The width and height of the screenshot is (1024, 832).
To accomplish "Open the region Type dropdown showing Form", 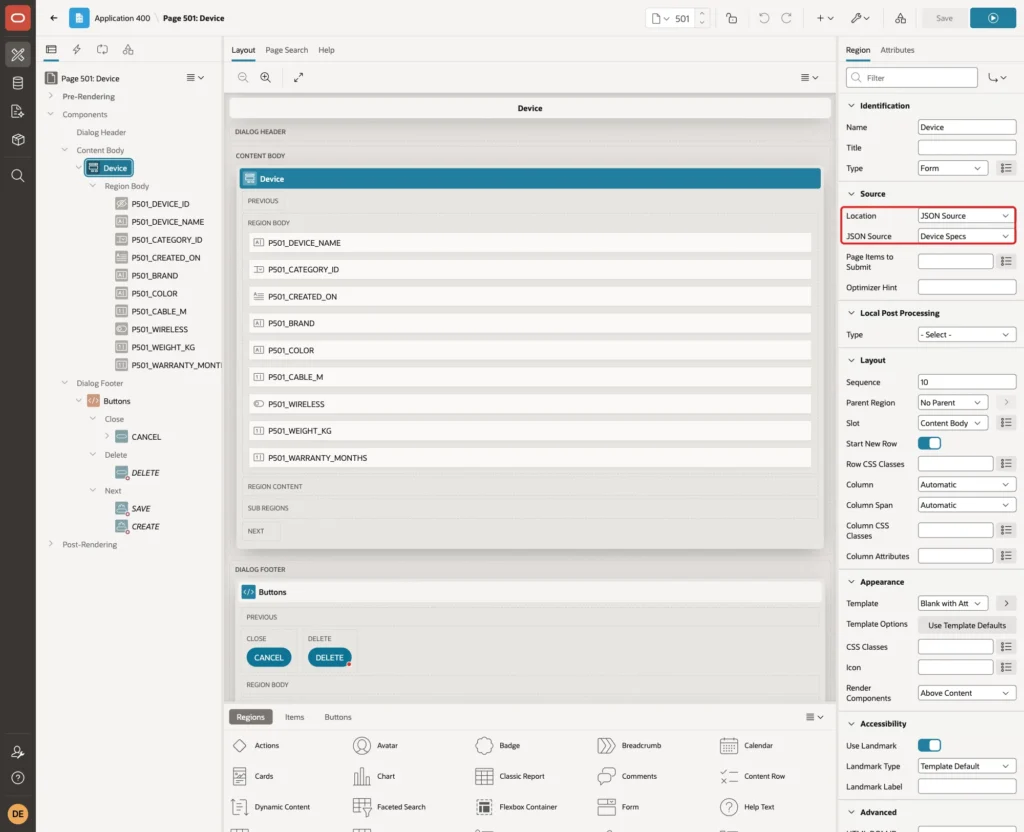I will (952, 168).
